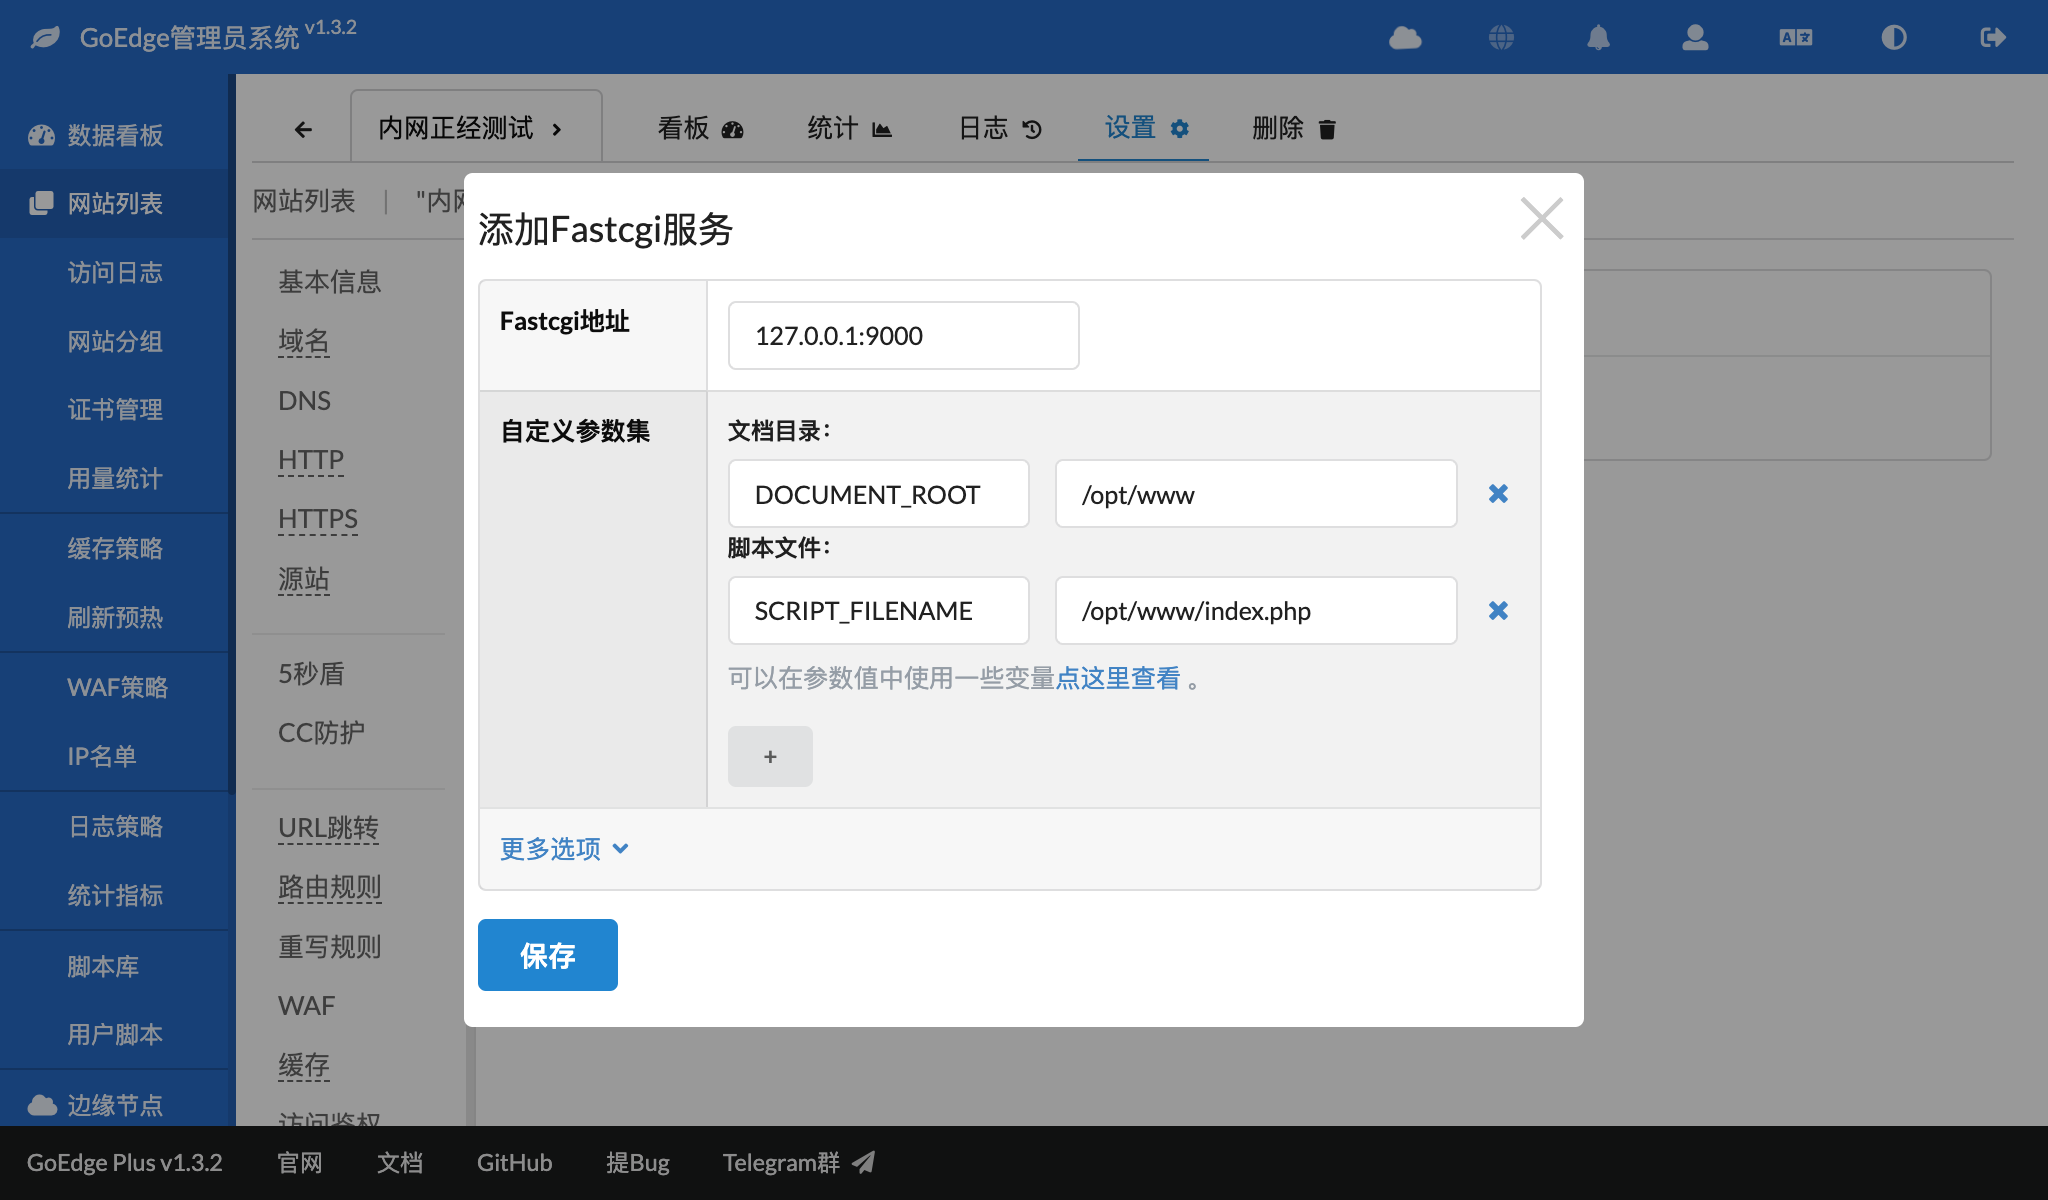Open 文档 footer link
Screen dimensions: 2048x1200
click(x=400, y=1162)
